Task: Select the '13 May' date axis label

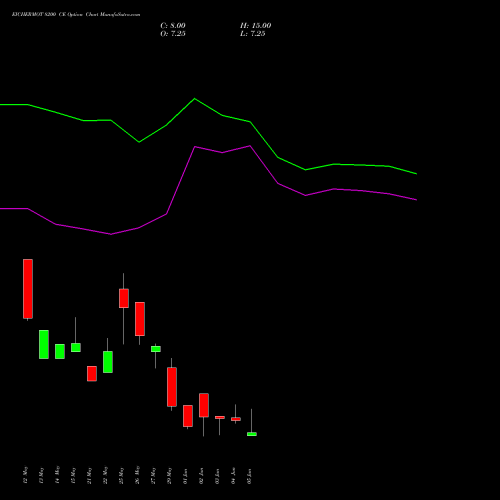Action: [42, 475]
